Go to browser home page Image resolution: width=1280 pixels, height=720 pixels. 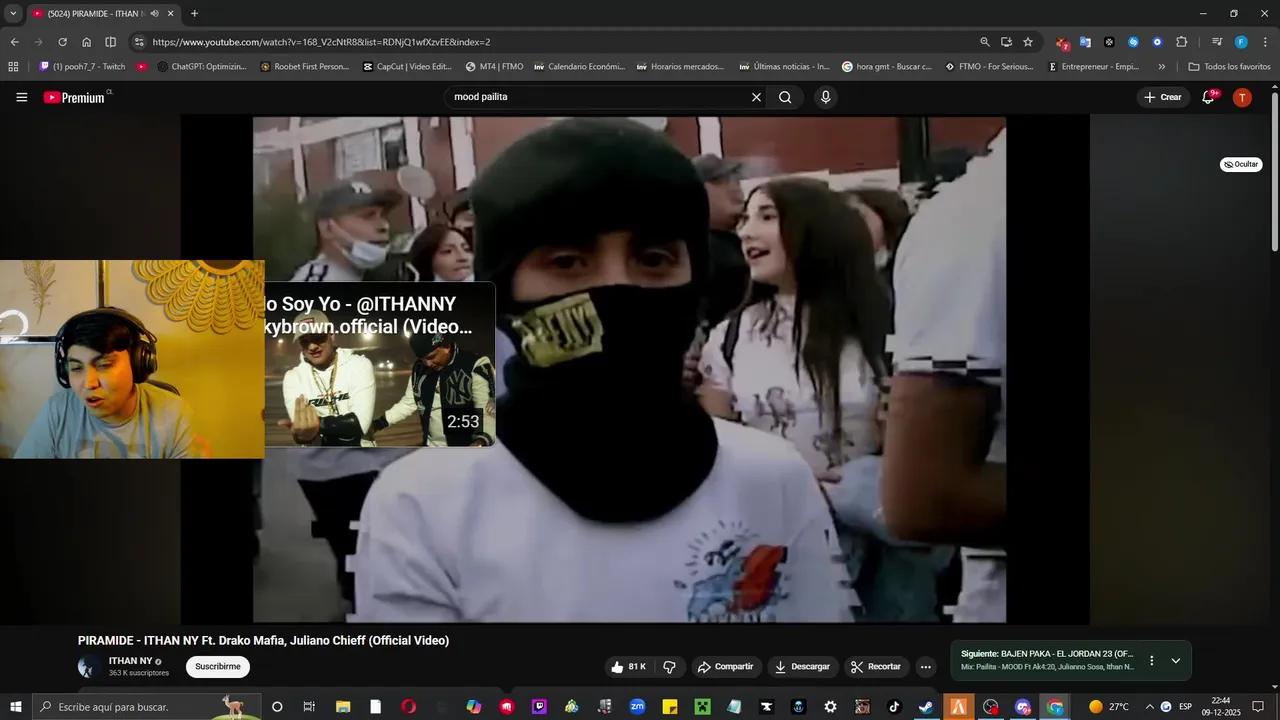87,42
